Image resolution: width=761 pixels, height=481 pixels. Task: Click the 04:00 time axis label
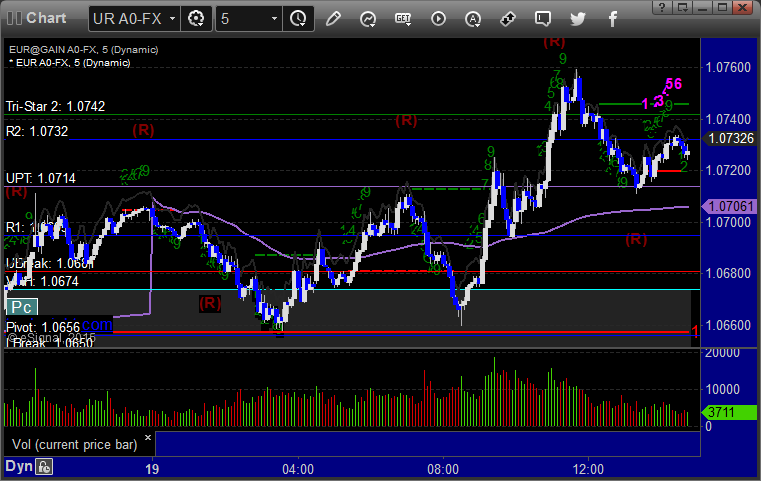[x=298, y=469]
